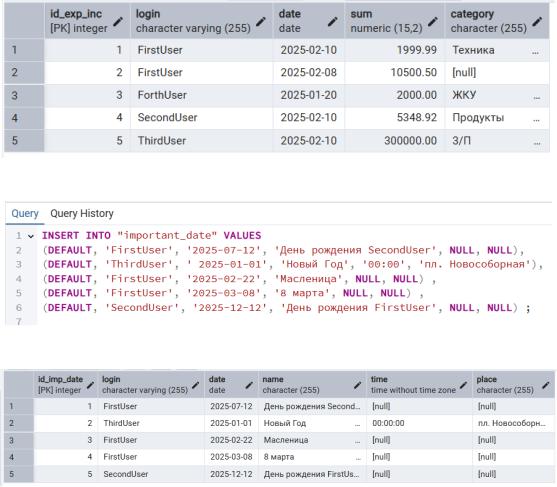Click time cell showing 00:00:00
The height and width of the screenshot is (487, 557).
point(419,423)
